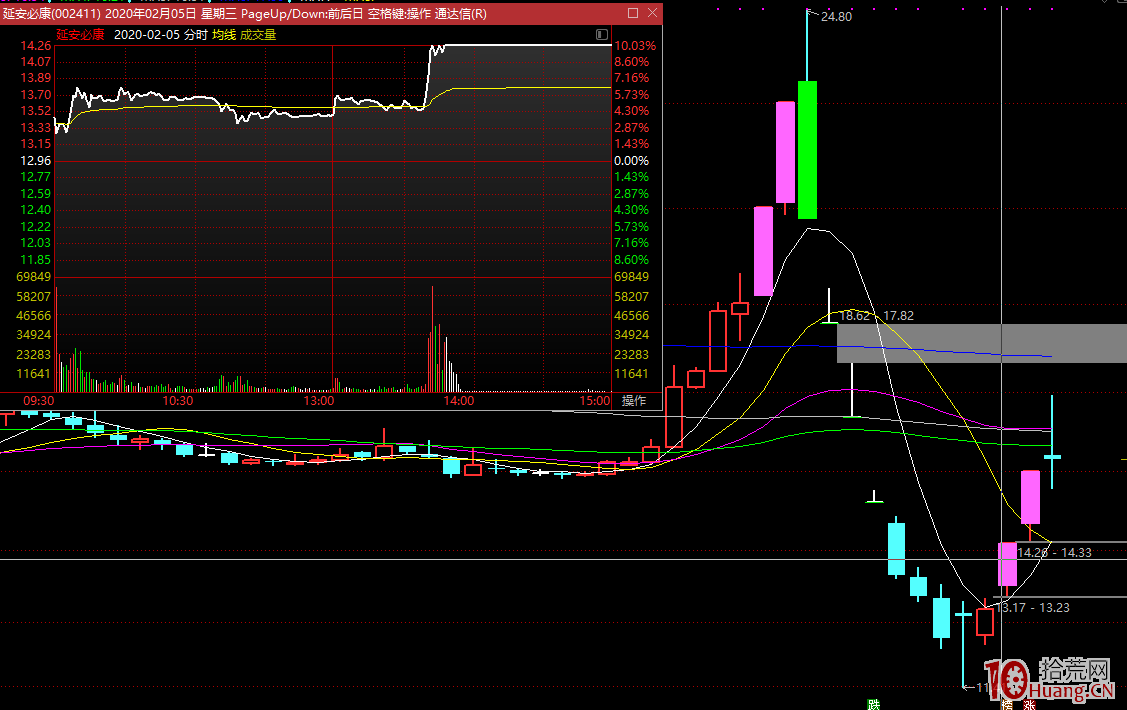The image size is (1127, 710).
Task: Click the 14.26 - 14.33 price range label
Action: pyautogui.click(x=1054, y=552)
